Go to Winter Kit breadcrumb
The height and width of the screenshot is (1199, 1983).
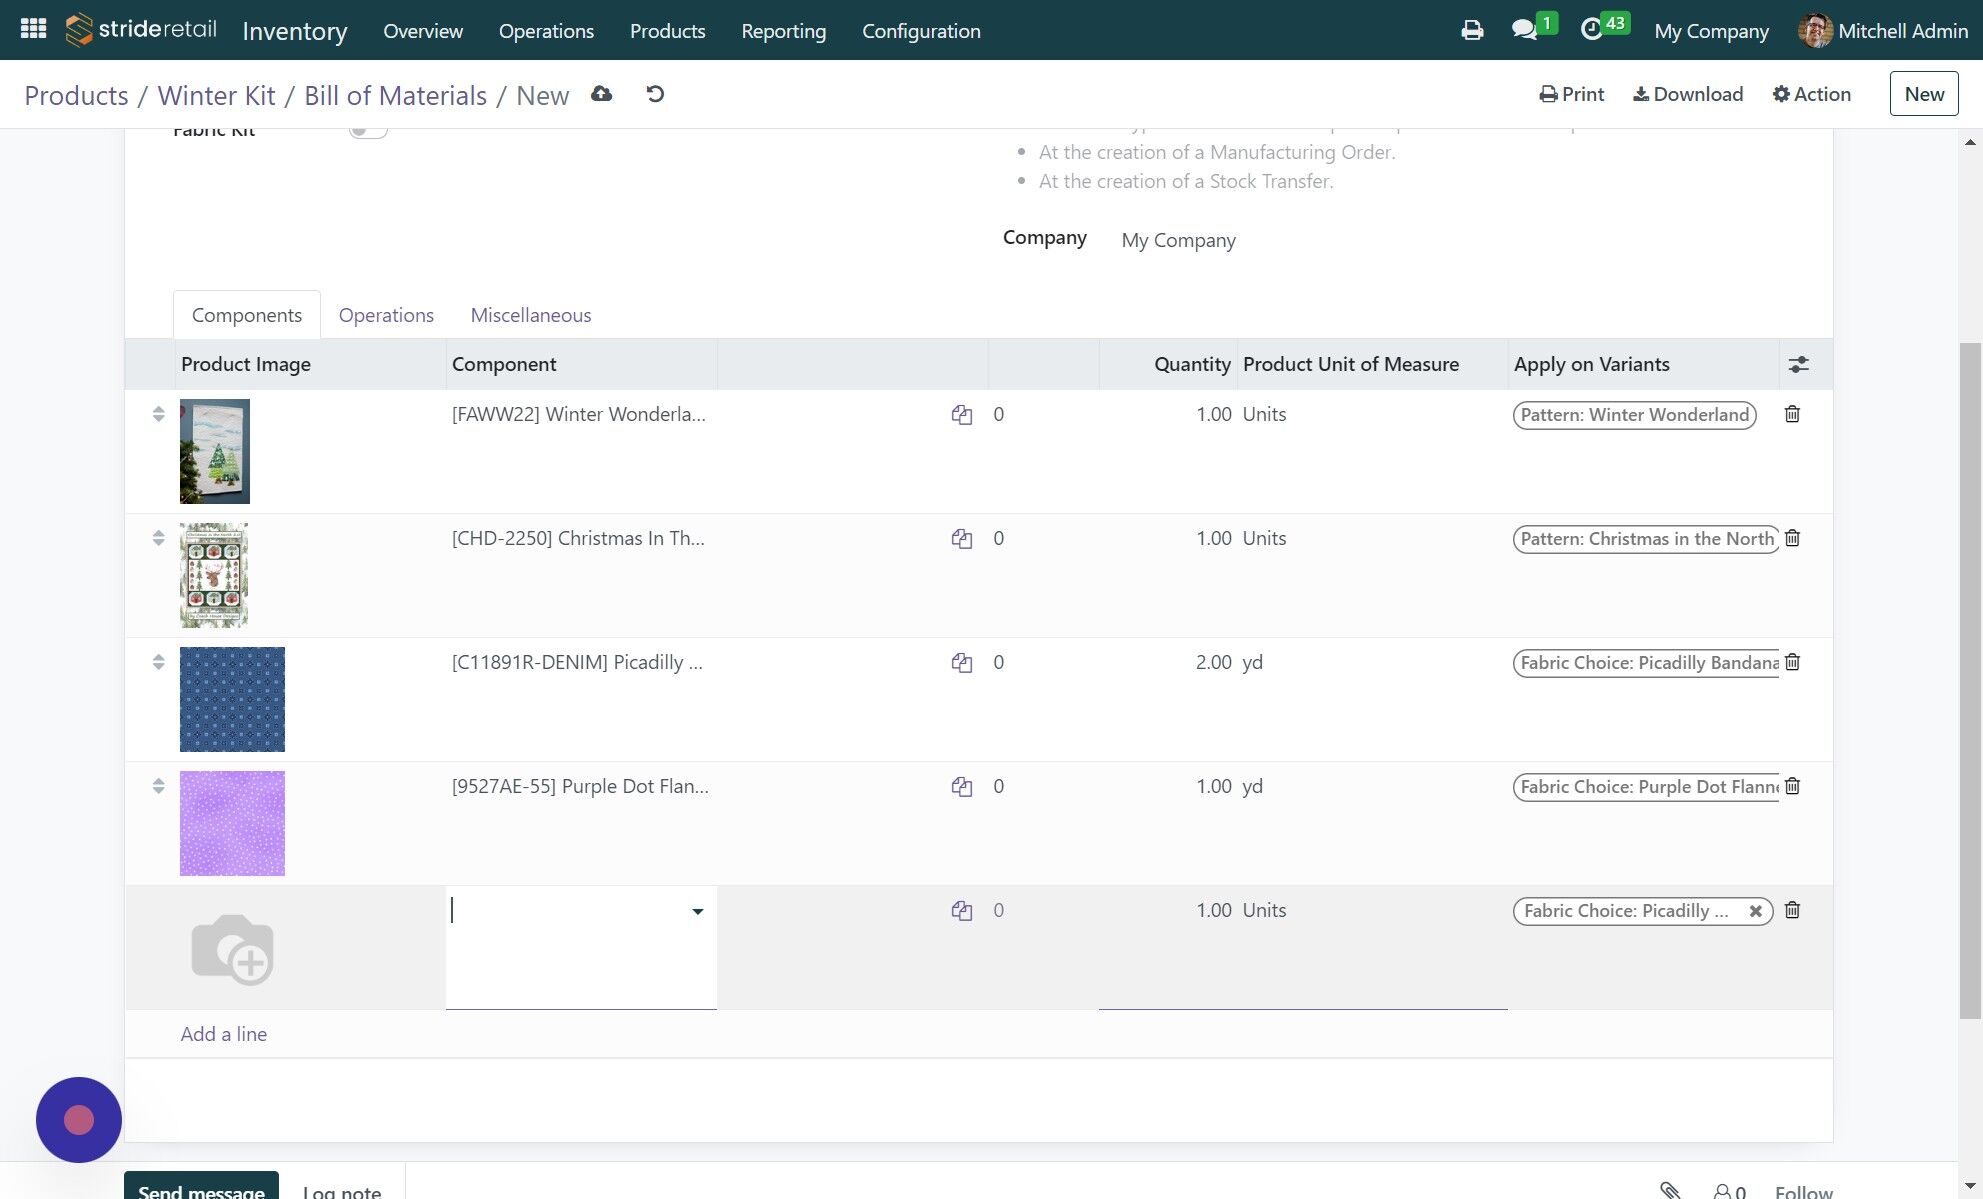216,96
